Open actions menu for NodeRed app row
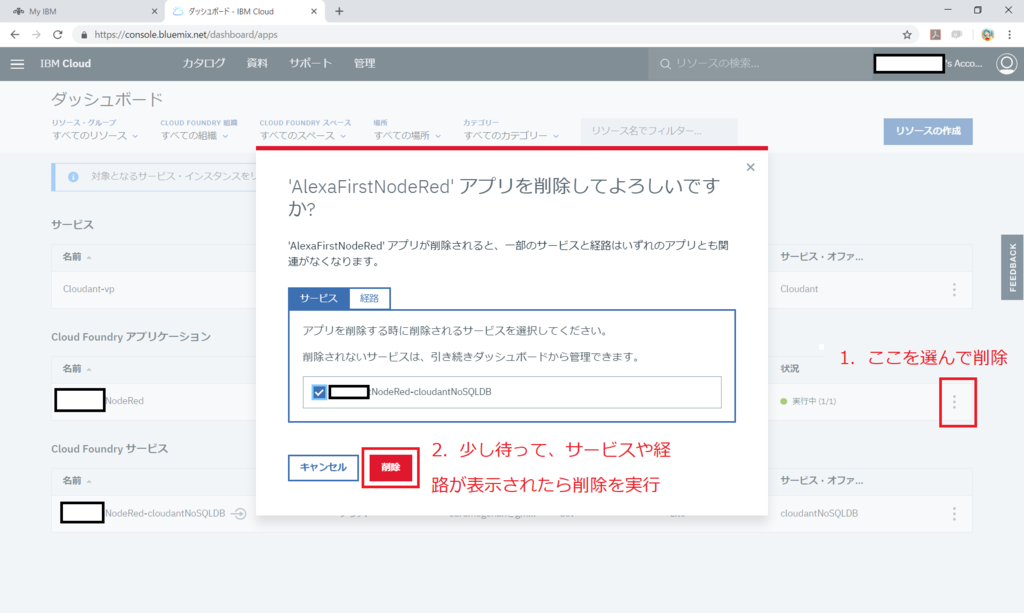1024x613 pixels. click(954, 401)
